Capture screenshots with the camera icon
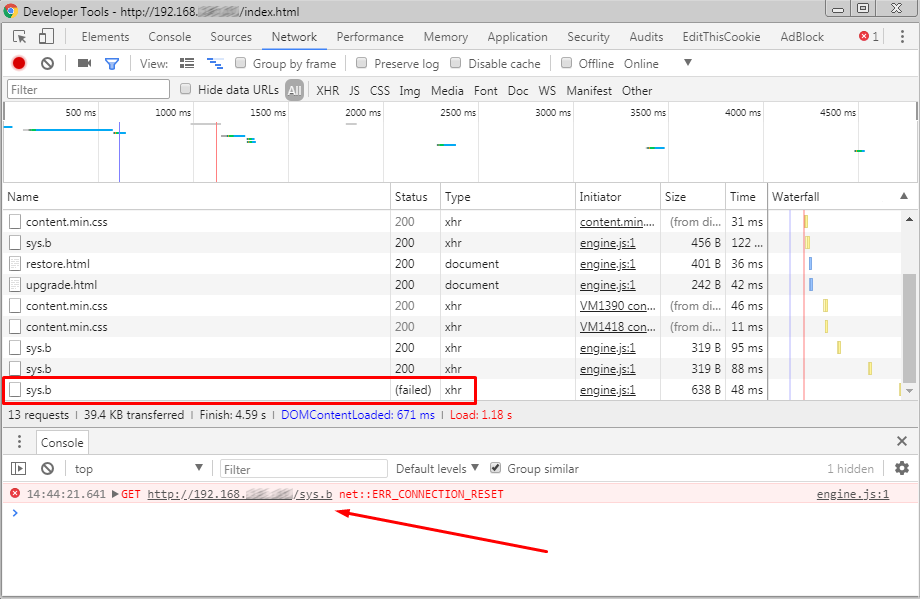The width and height of the screenshot is (920, 599). coord(84,63)
